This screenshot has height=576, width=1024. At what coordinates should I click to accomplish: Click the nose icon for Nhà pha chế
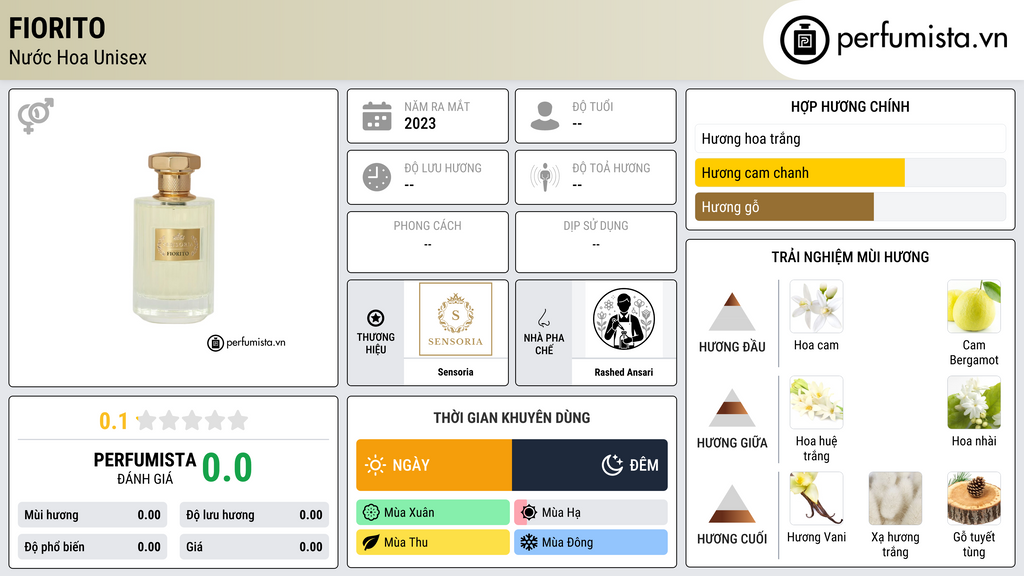(x=543, y=318)
